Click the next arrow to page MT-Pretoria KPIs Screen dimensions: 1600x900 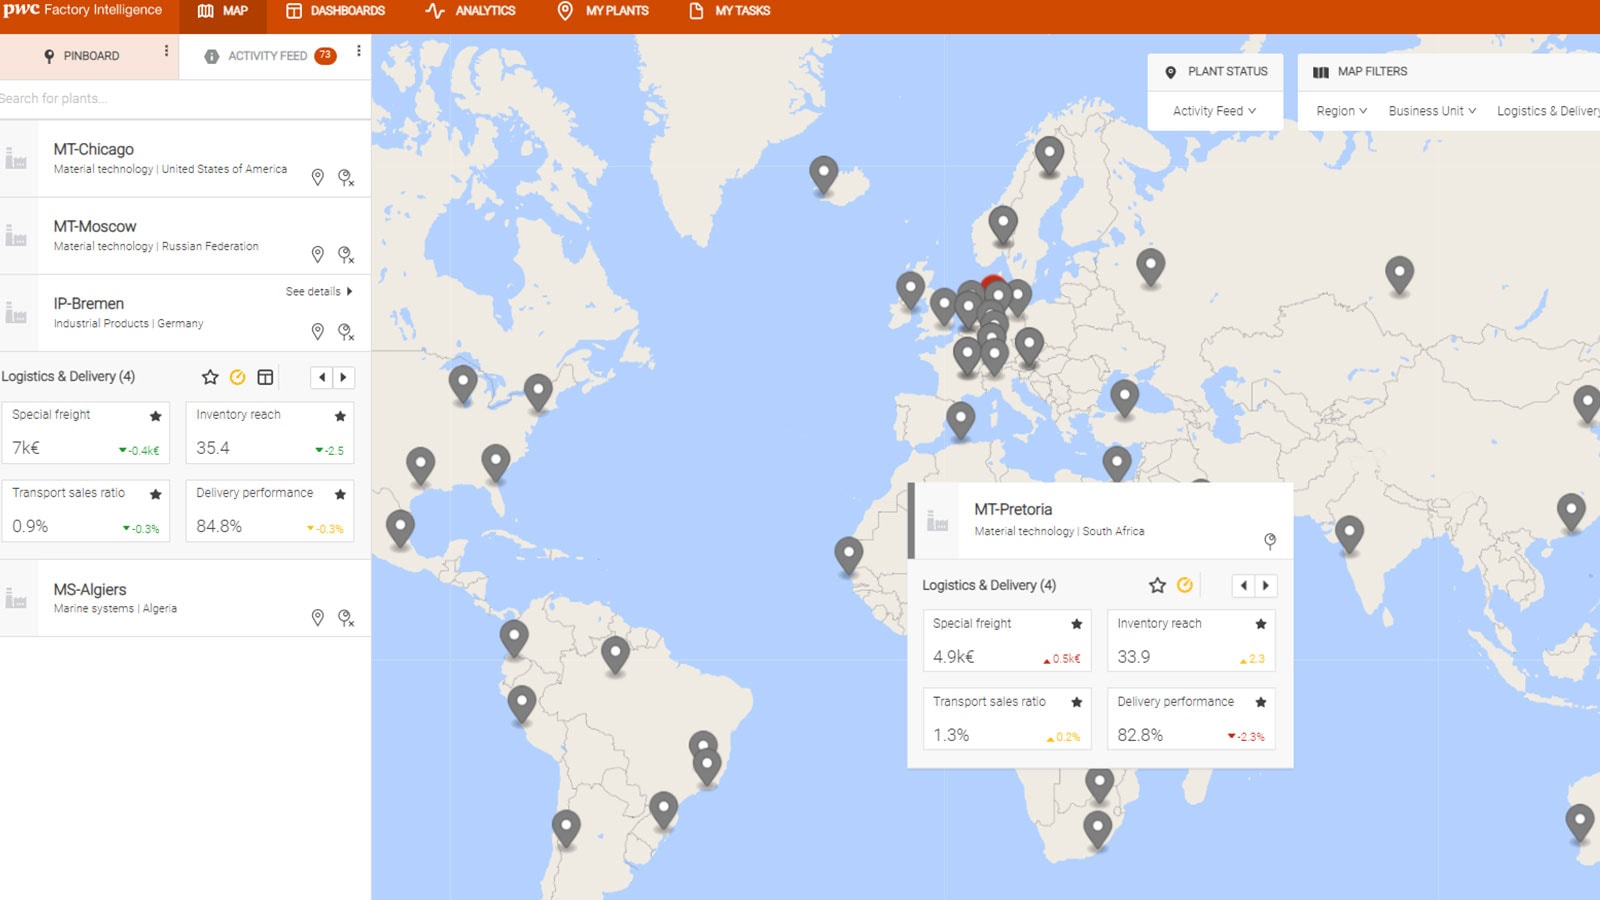(1267, 586)
